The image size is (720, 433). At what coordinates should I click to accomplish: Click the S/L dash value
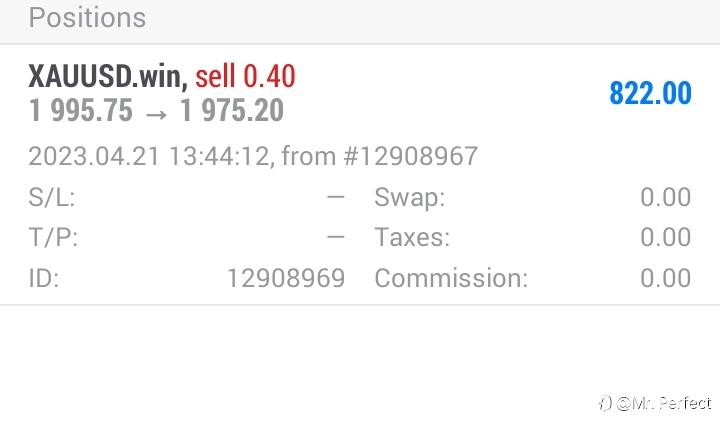[336, 197]
